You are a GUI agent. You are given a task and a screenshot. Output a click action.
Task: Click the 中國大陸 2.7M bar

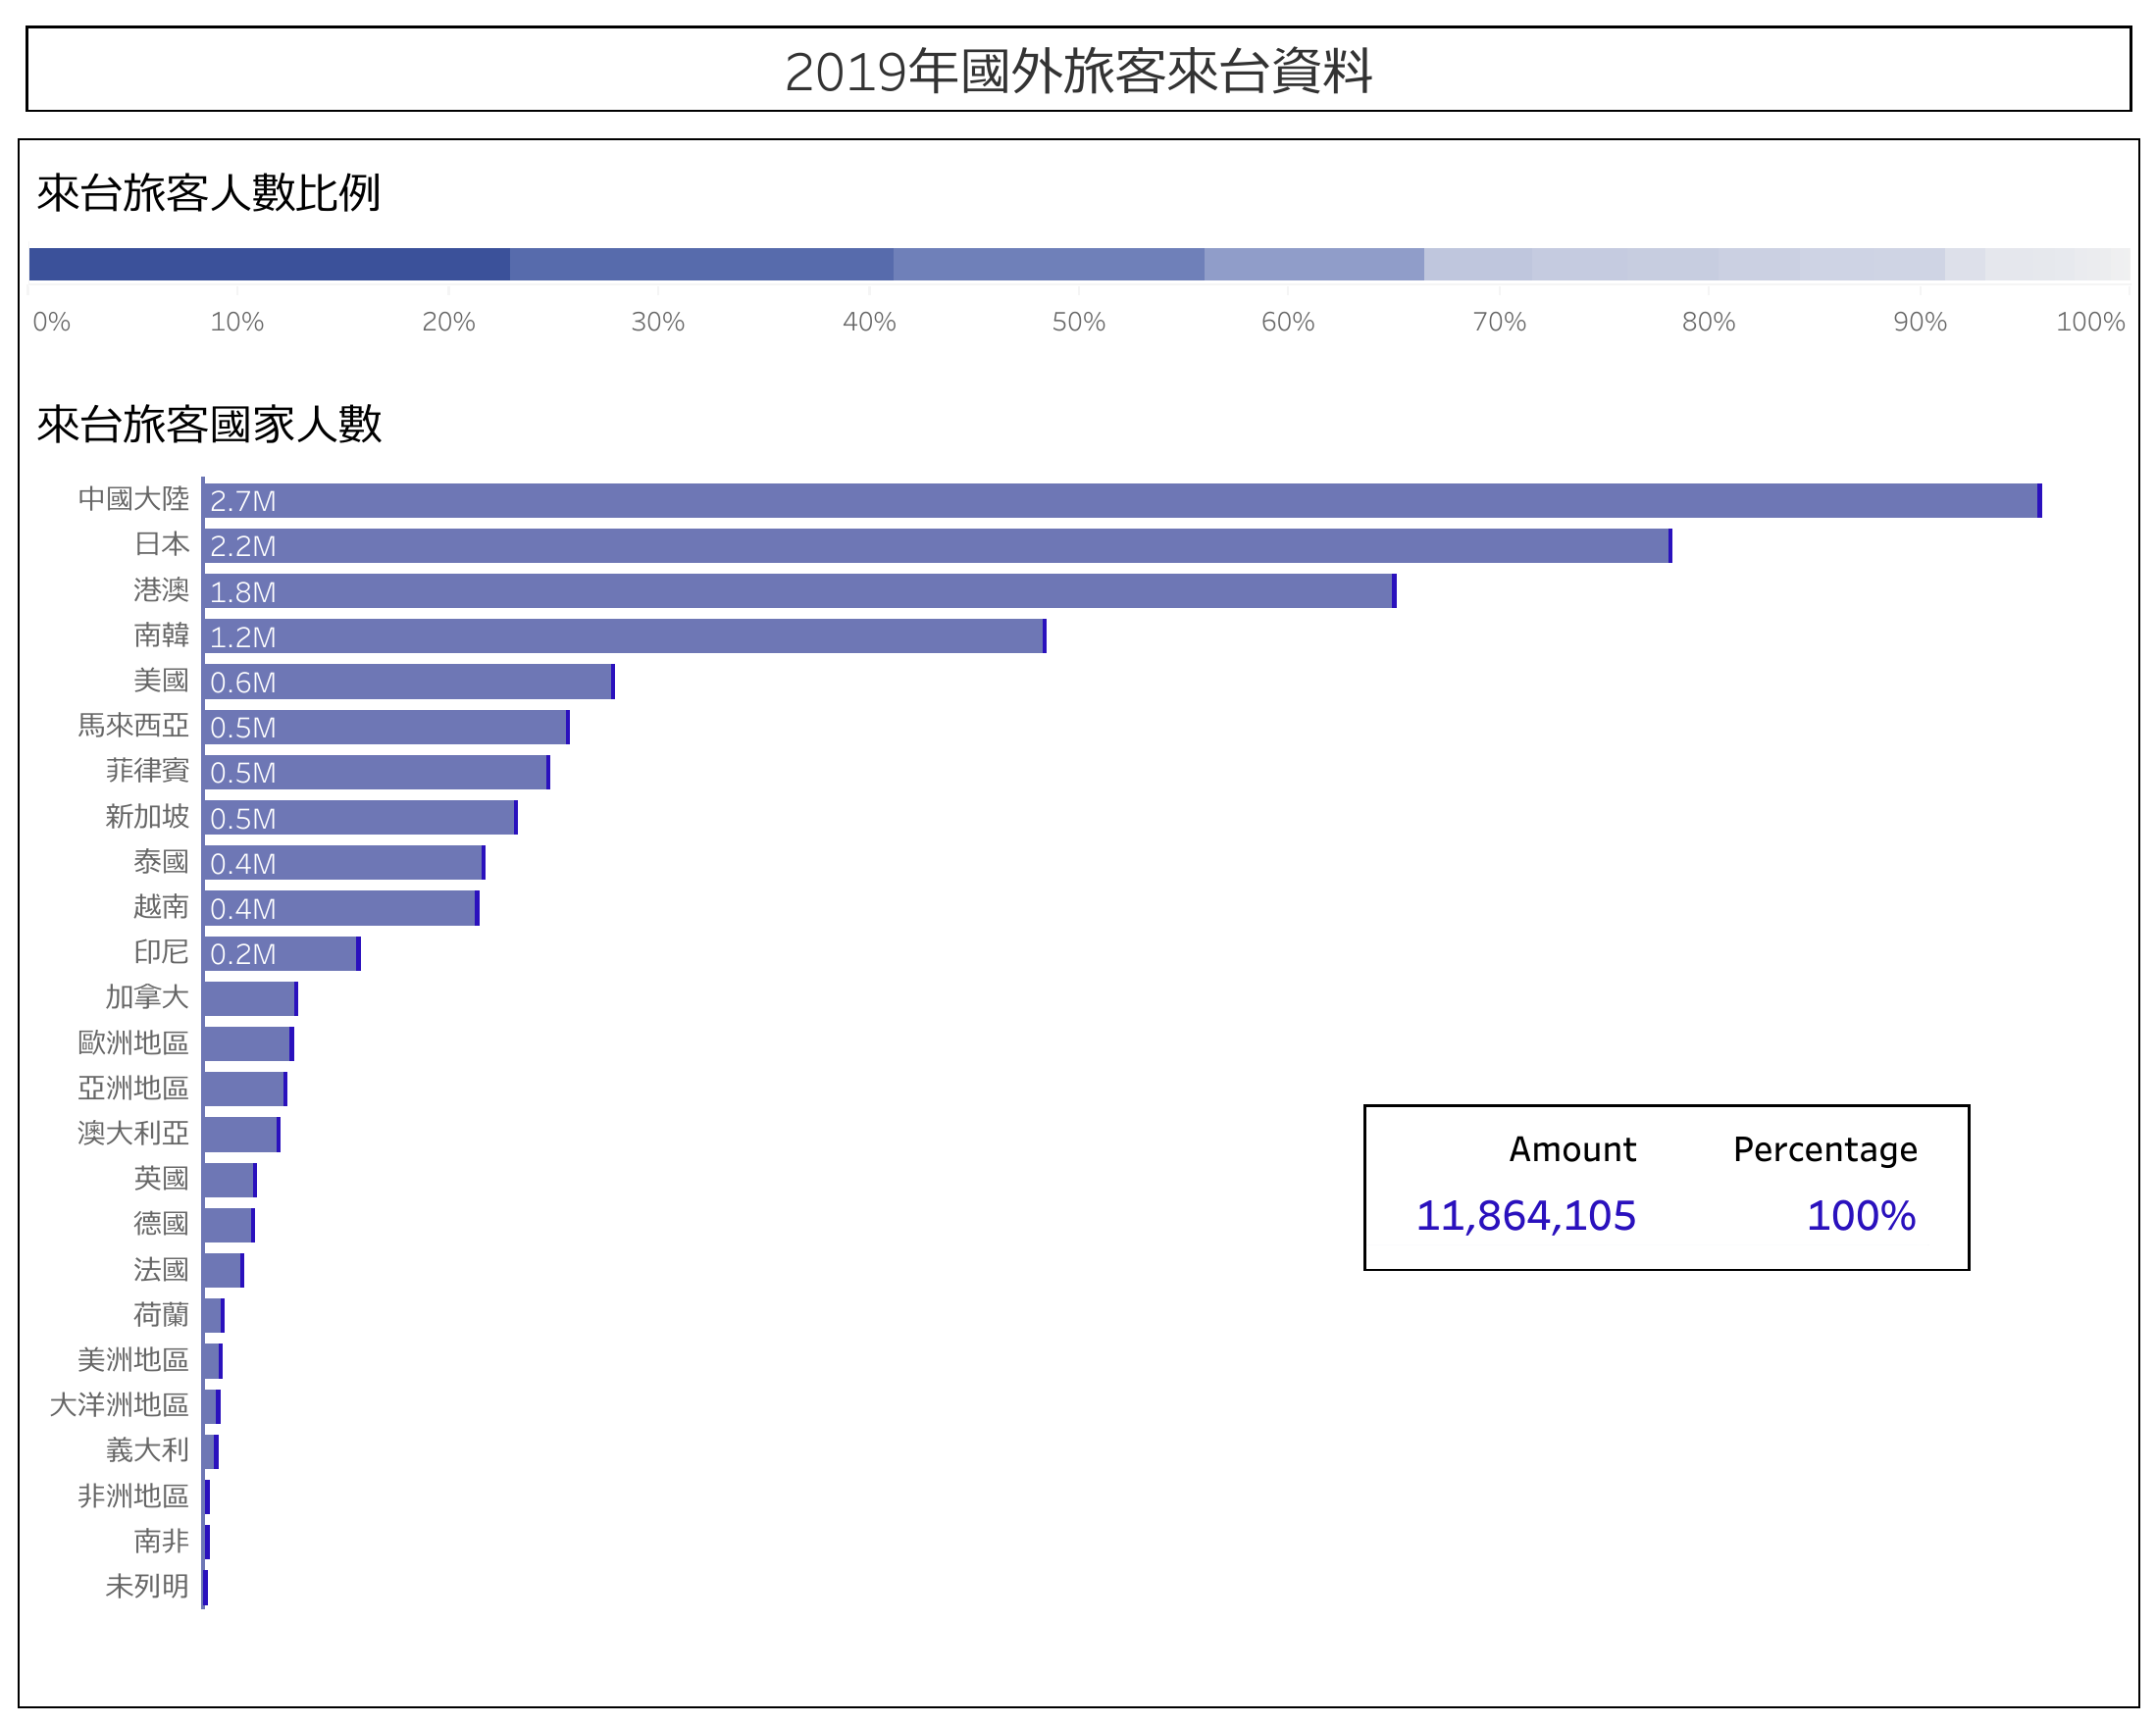click(1122, 500)
